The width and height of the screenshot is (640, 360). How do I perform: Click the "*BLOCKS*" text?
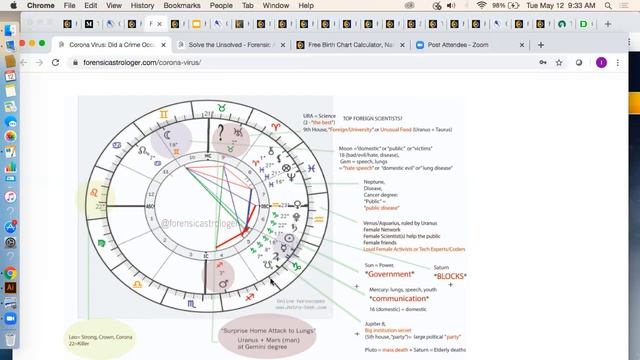point(450,276)
